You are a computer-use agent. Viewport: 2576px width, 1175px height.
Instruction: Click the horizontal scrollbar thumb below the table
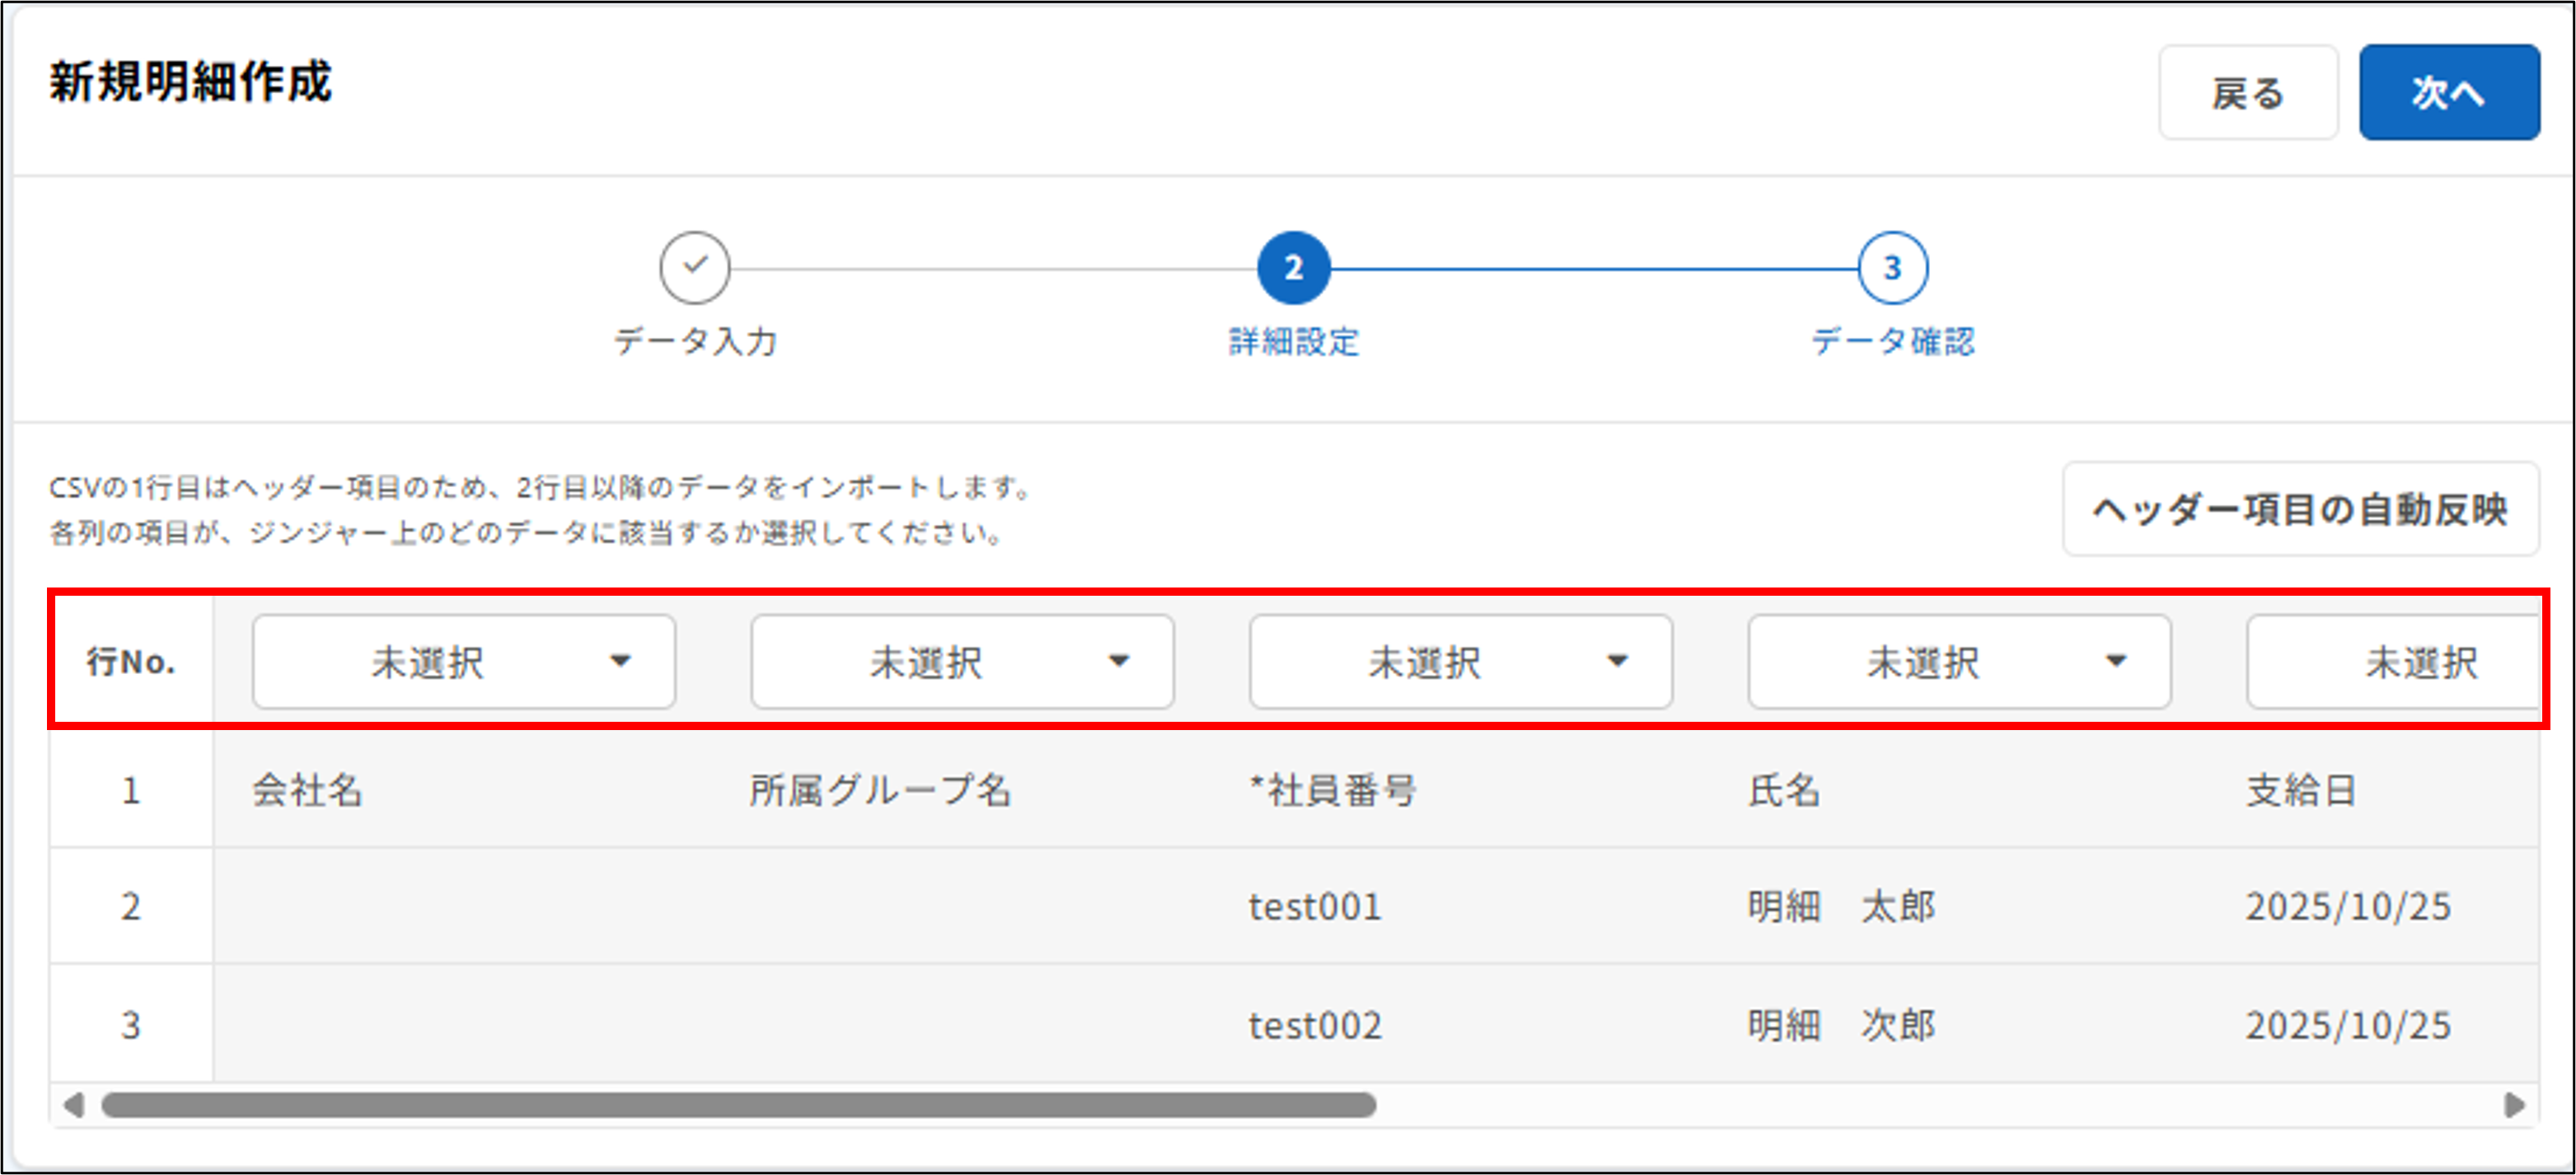pyautogui.click(x=740, y=1105)
